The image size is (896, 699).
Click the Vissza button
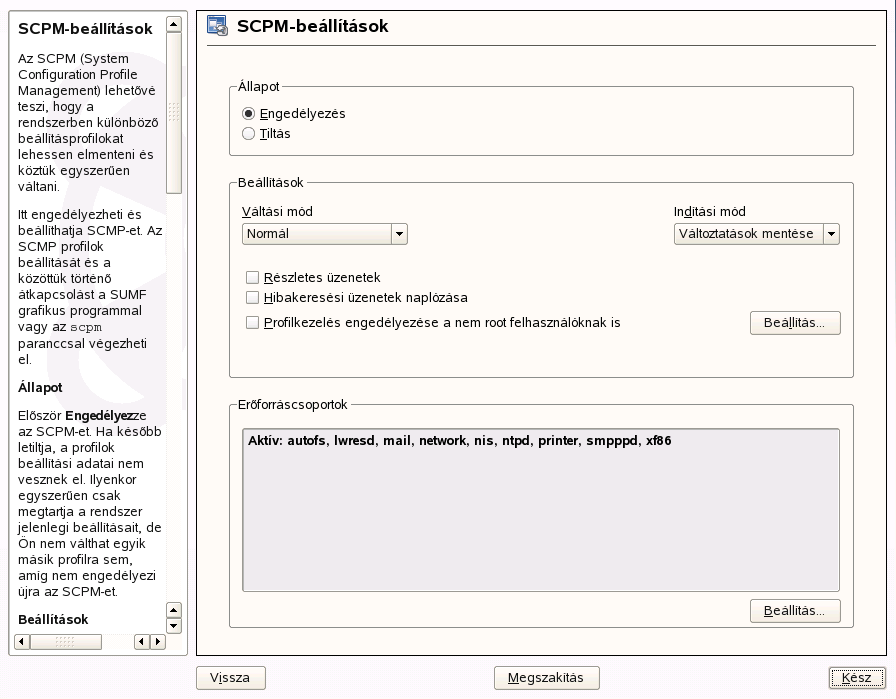coord(230,678)
